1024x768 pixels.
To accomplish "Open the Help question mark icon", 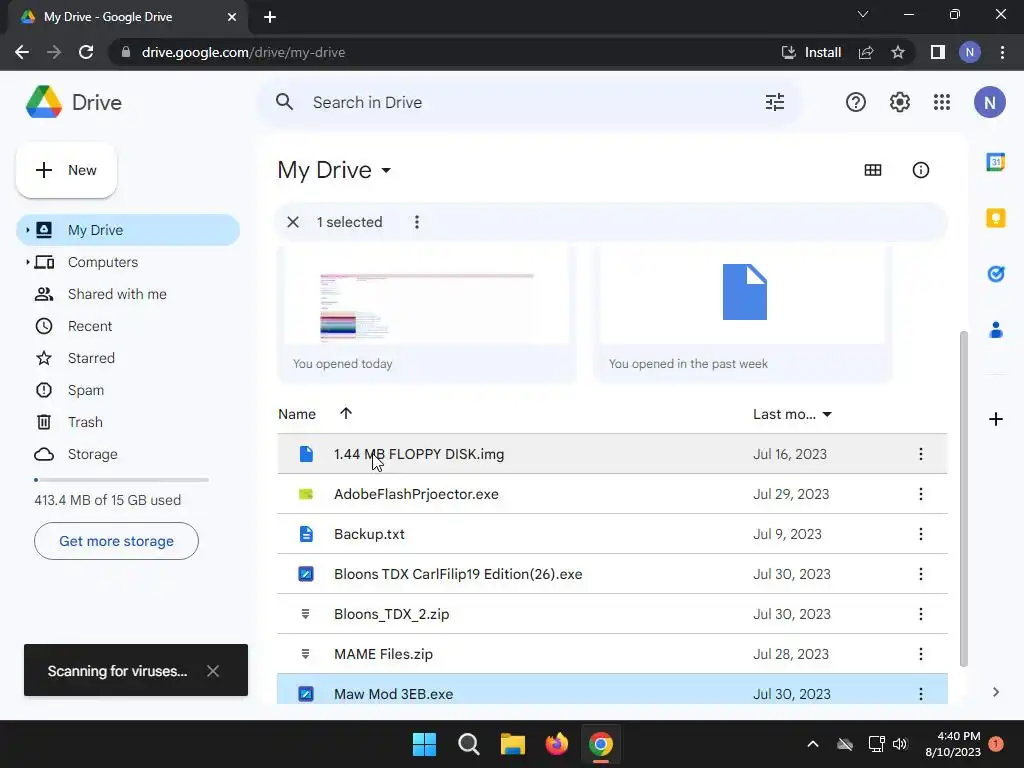I will point(856,102).
